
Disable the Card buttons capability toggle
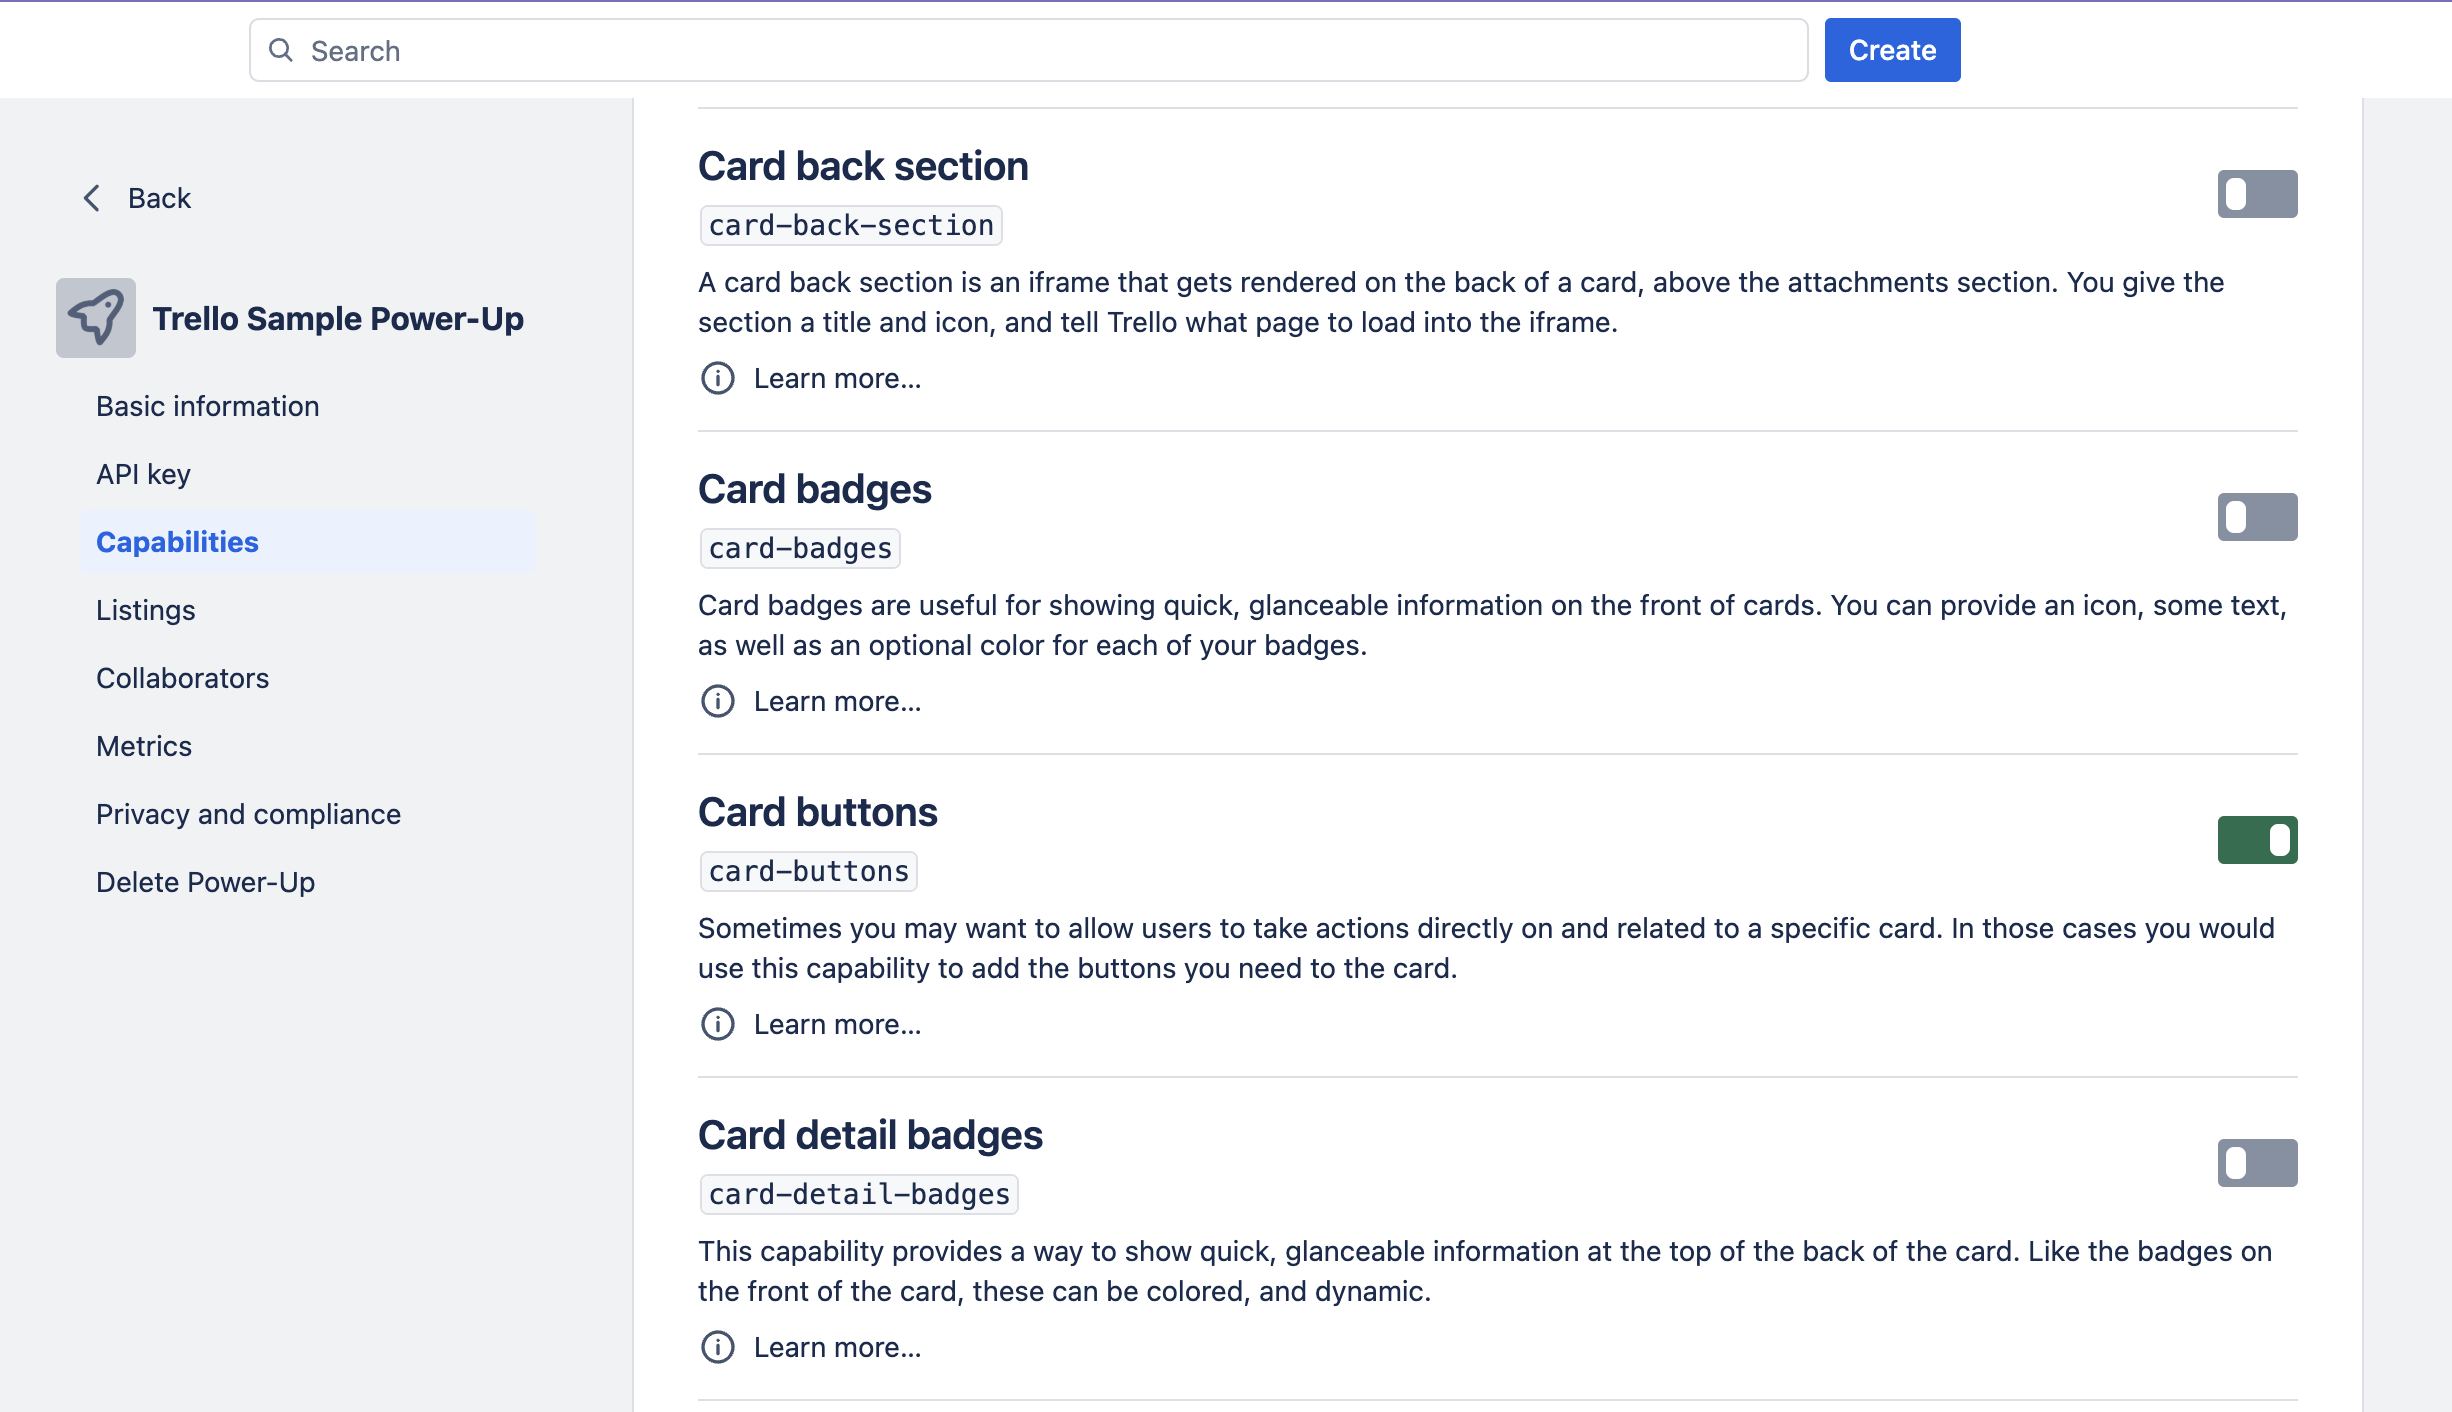click(x=2257, y=839)
